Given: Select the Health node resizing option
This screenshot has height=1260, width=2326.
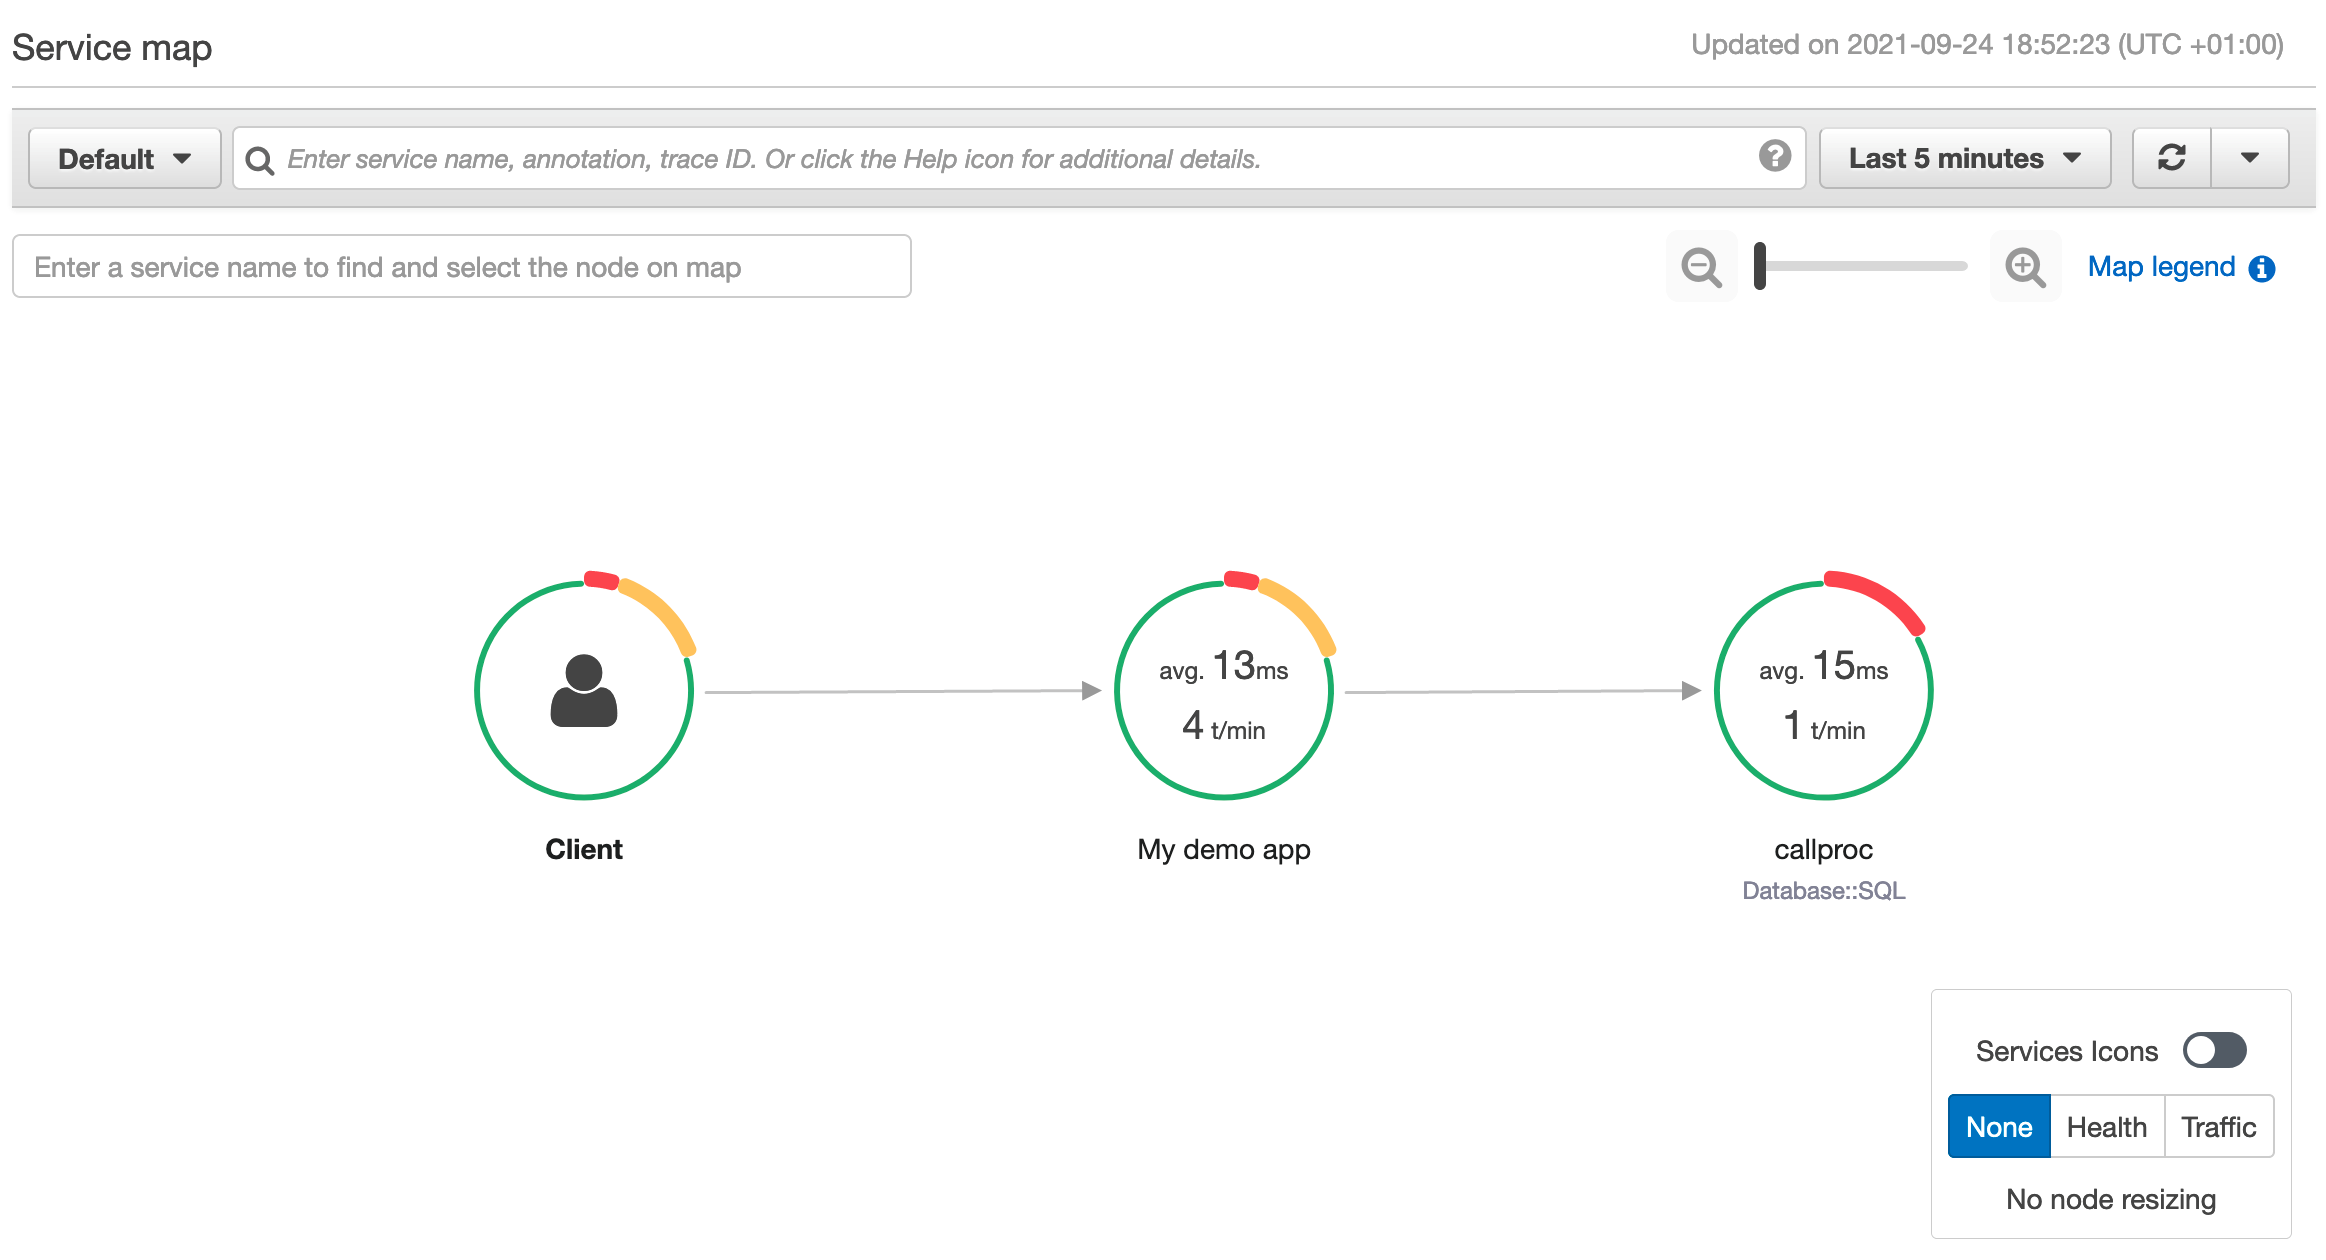Looking at the screenshot, I should click(x=2107, y=1127).
